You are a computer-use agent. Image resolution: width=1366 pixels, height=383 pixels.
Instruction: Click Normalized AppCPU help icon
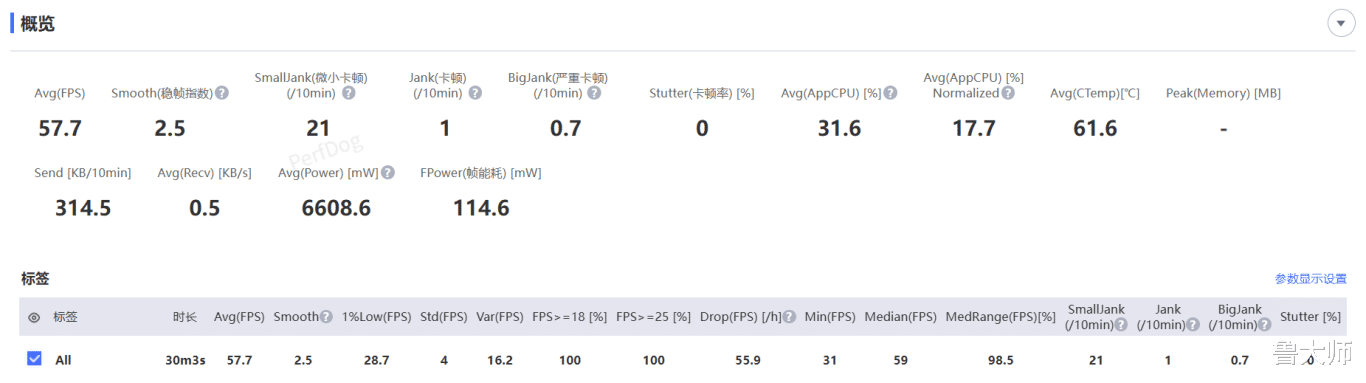[x=1008, y=93]
